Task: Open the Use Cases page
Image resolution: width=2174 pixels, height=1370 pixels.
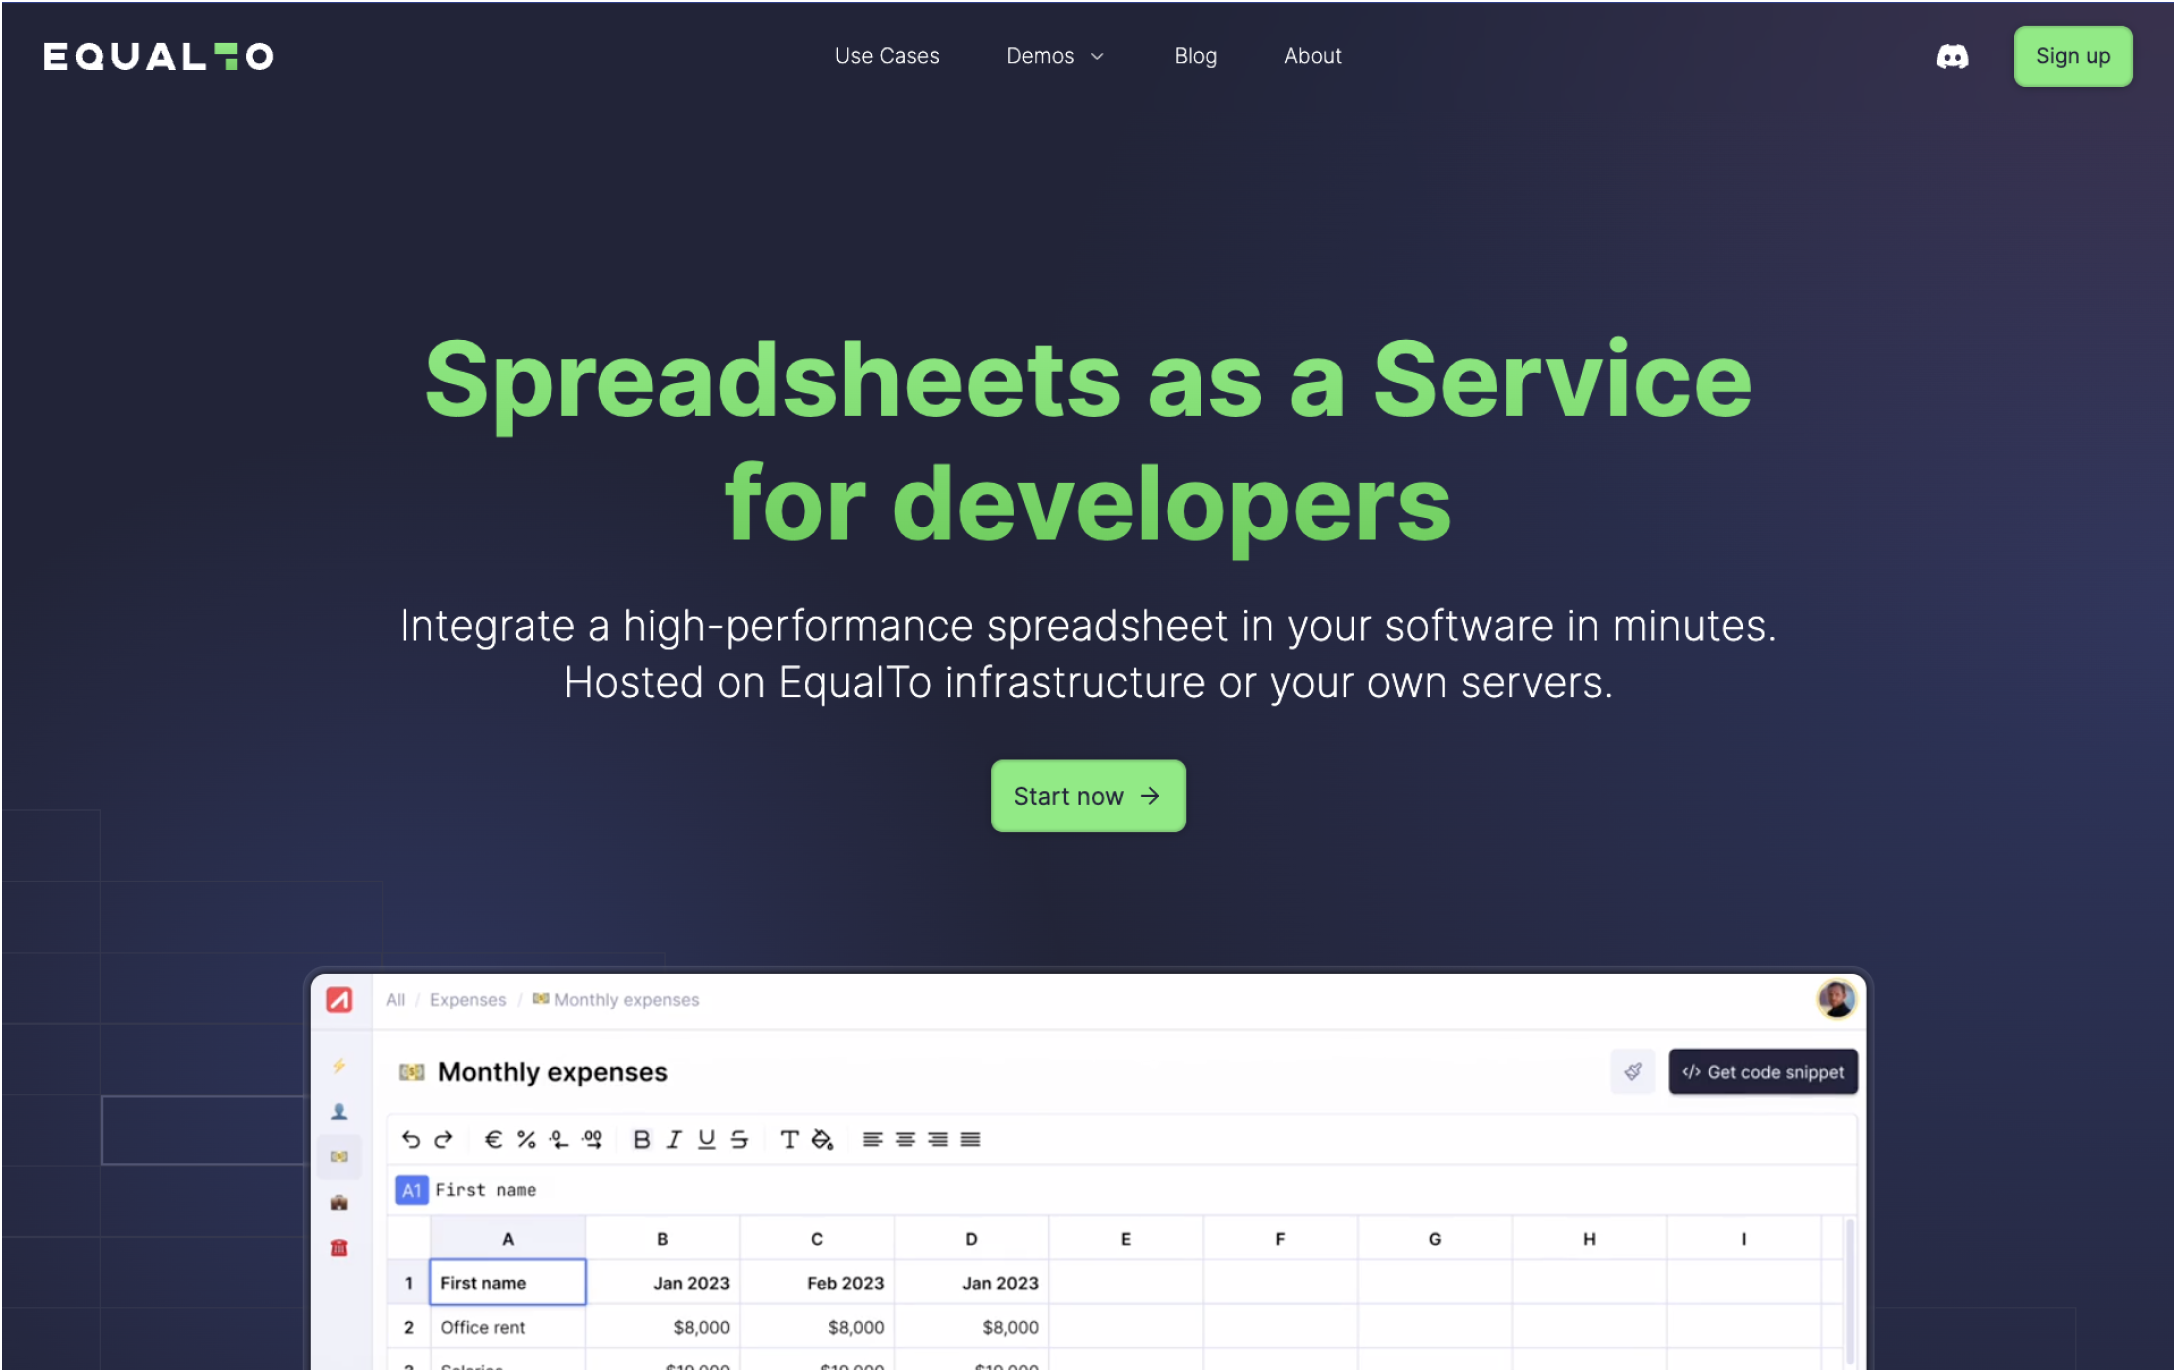Action: pos(887,56)
